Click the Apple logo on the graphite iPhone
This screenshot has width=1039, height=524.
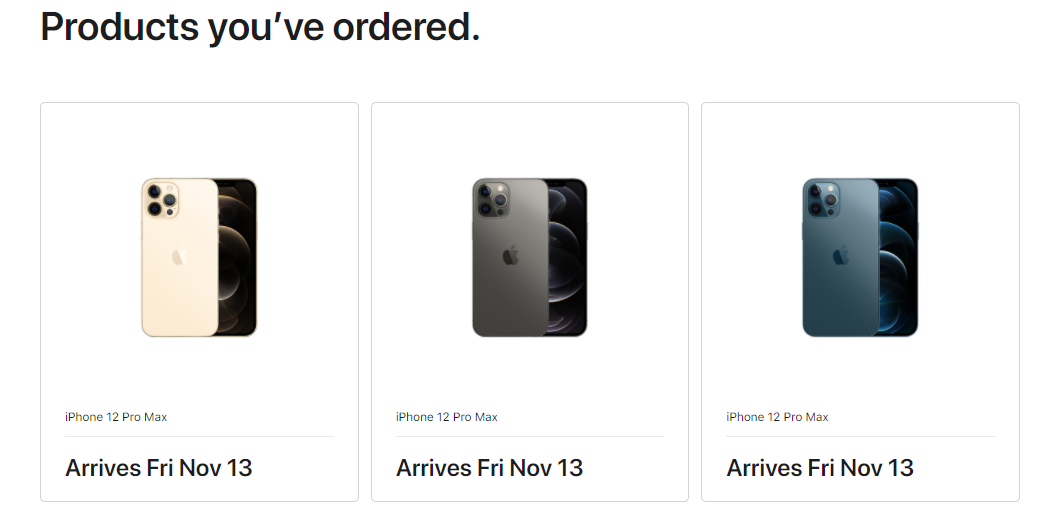(510, 255)
